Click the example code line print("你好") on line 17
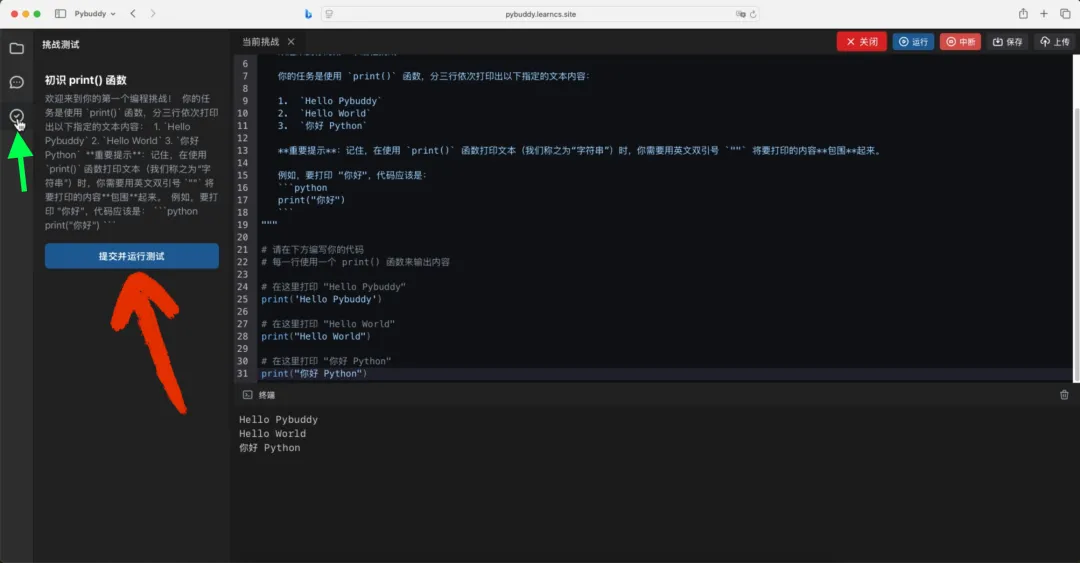The image size is (1080, 563). point(311,200)
